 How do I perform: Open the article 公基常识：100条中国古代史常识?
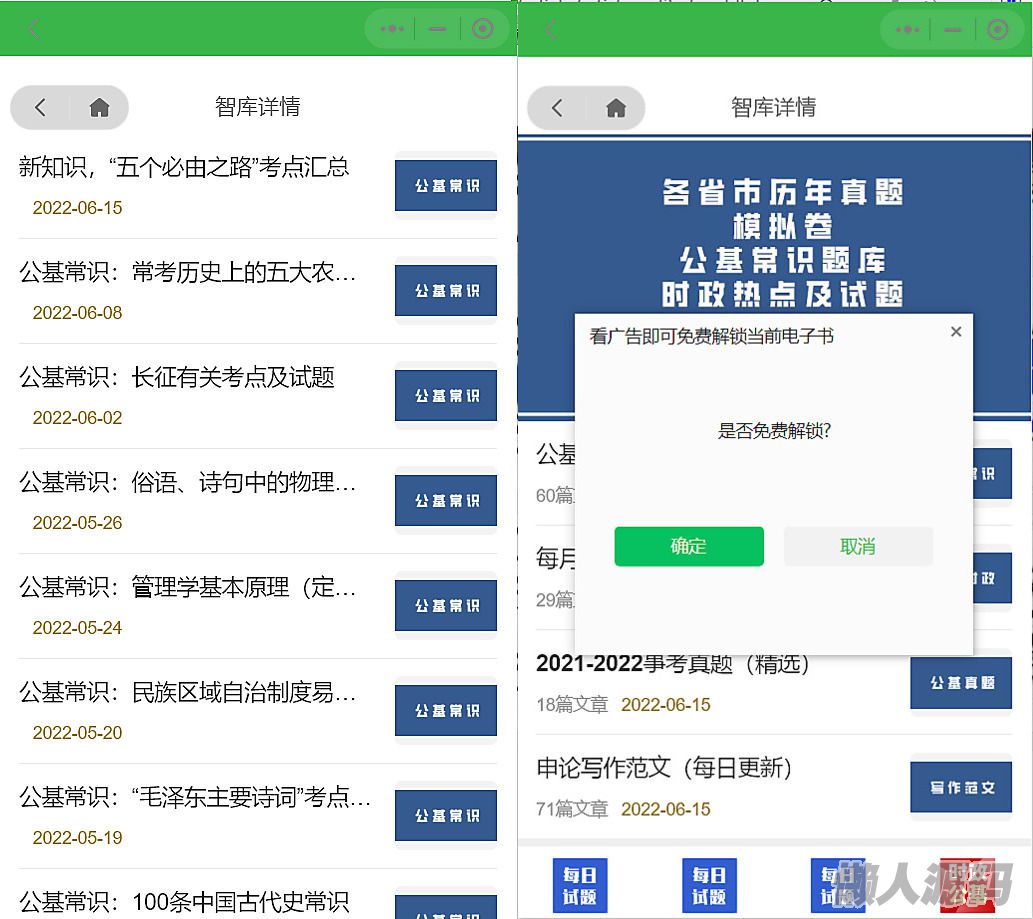pyautogui.click(x=184, y=902)
